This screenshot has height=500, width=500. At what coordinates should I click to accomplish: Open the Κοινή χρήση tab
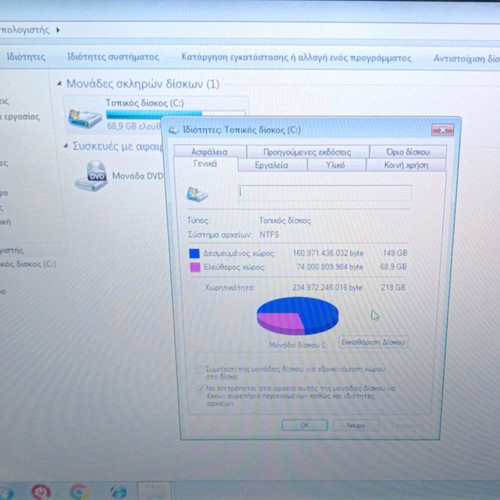point(406,165)
